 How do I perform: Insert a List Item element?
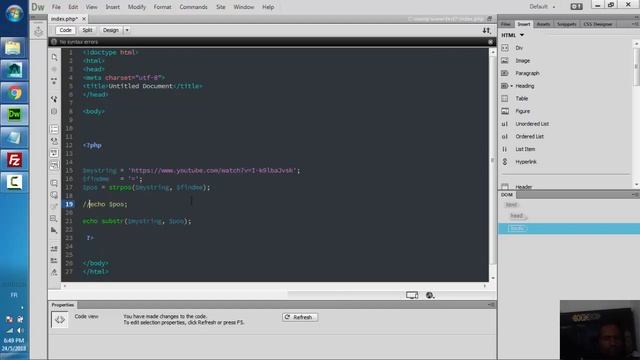(524, 149)
